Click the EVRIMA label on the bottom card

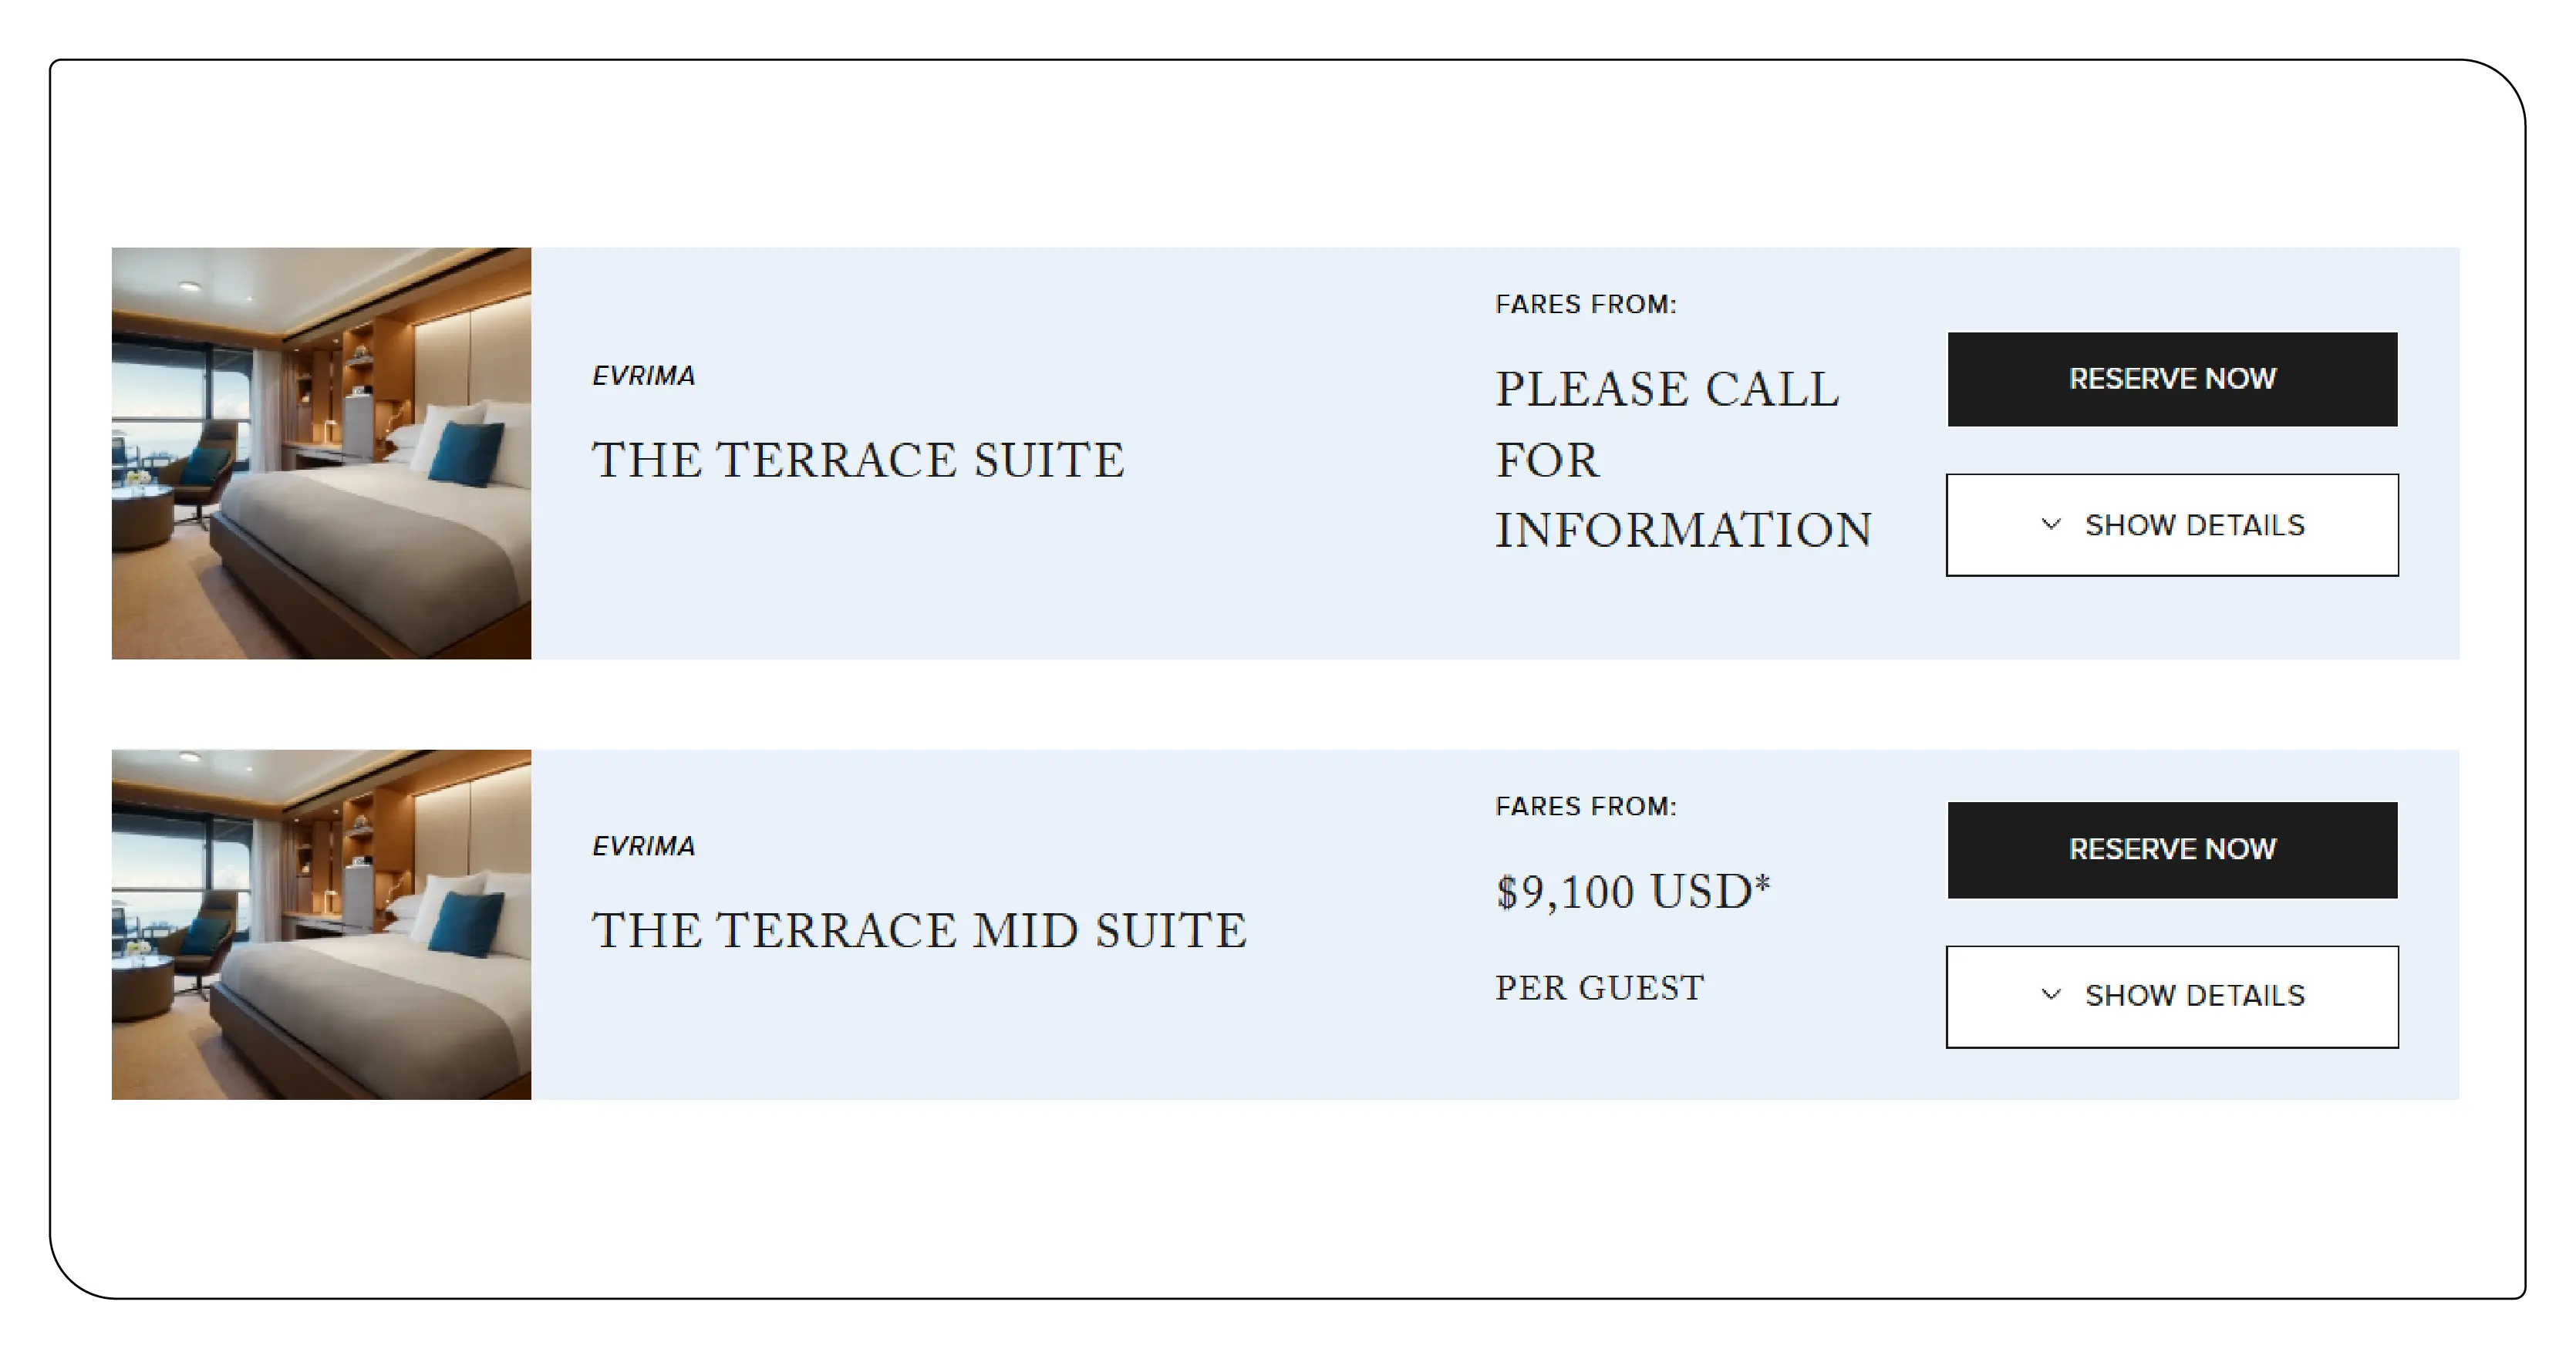tap(645, 846)
